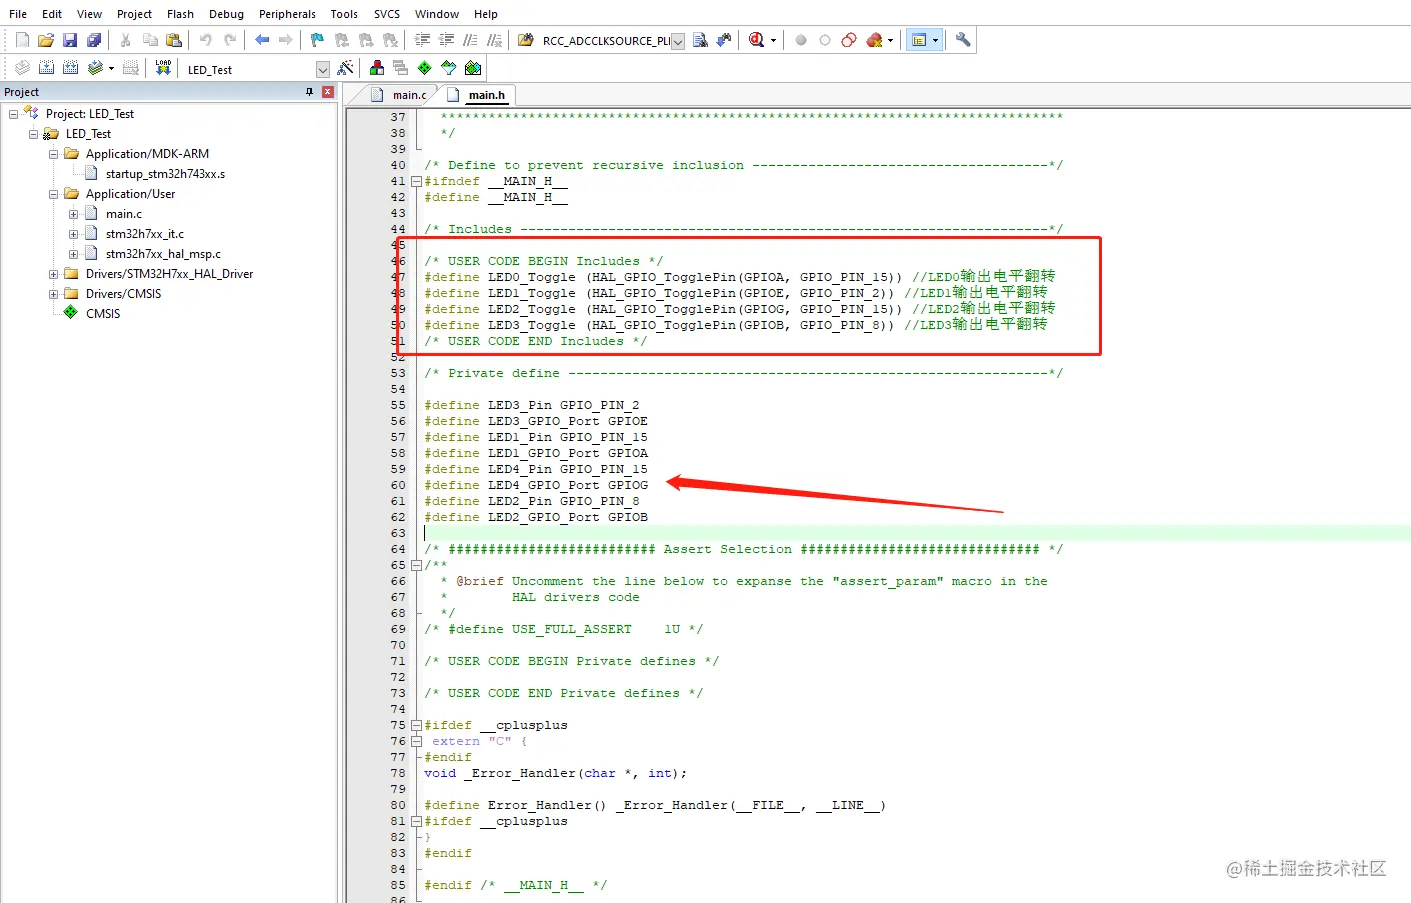Image resolution: width=1411 pixels, height=903 pixels.
Task: Open the Manage Multi-Project Workspace icon
Action: (401, 68)
